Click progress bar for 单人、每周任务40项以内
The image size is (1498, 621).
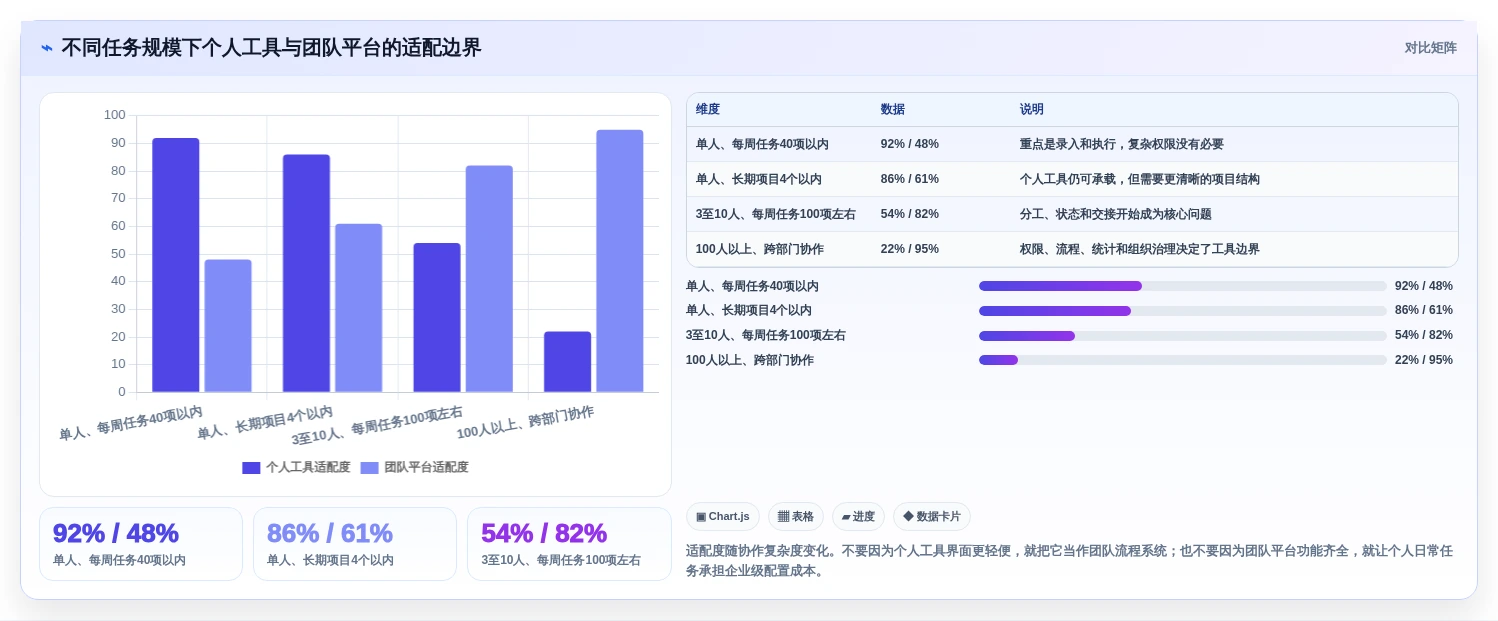point(1183,286)
